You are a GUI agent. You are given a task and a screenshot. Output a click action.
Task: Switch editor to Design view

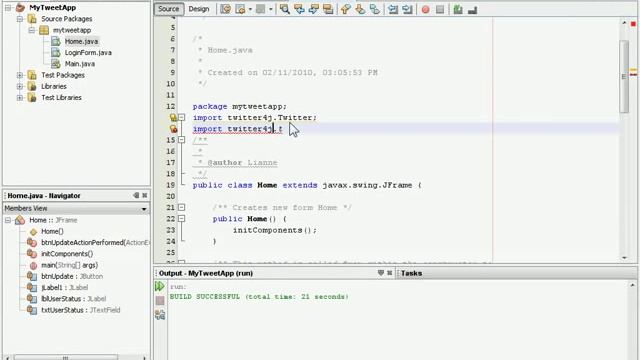pyautogui.click(x=199, y=9)
